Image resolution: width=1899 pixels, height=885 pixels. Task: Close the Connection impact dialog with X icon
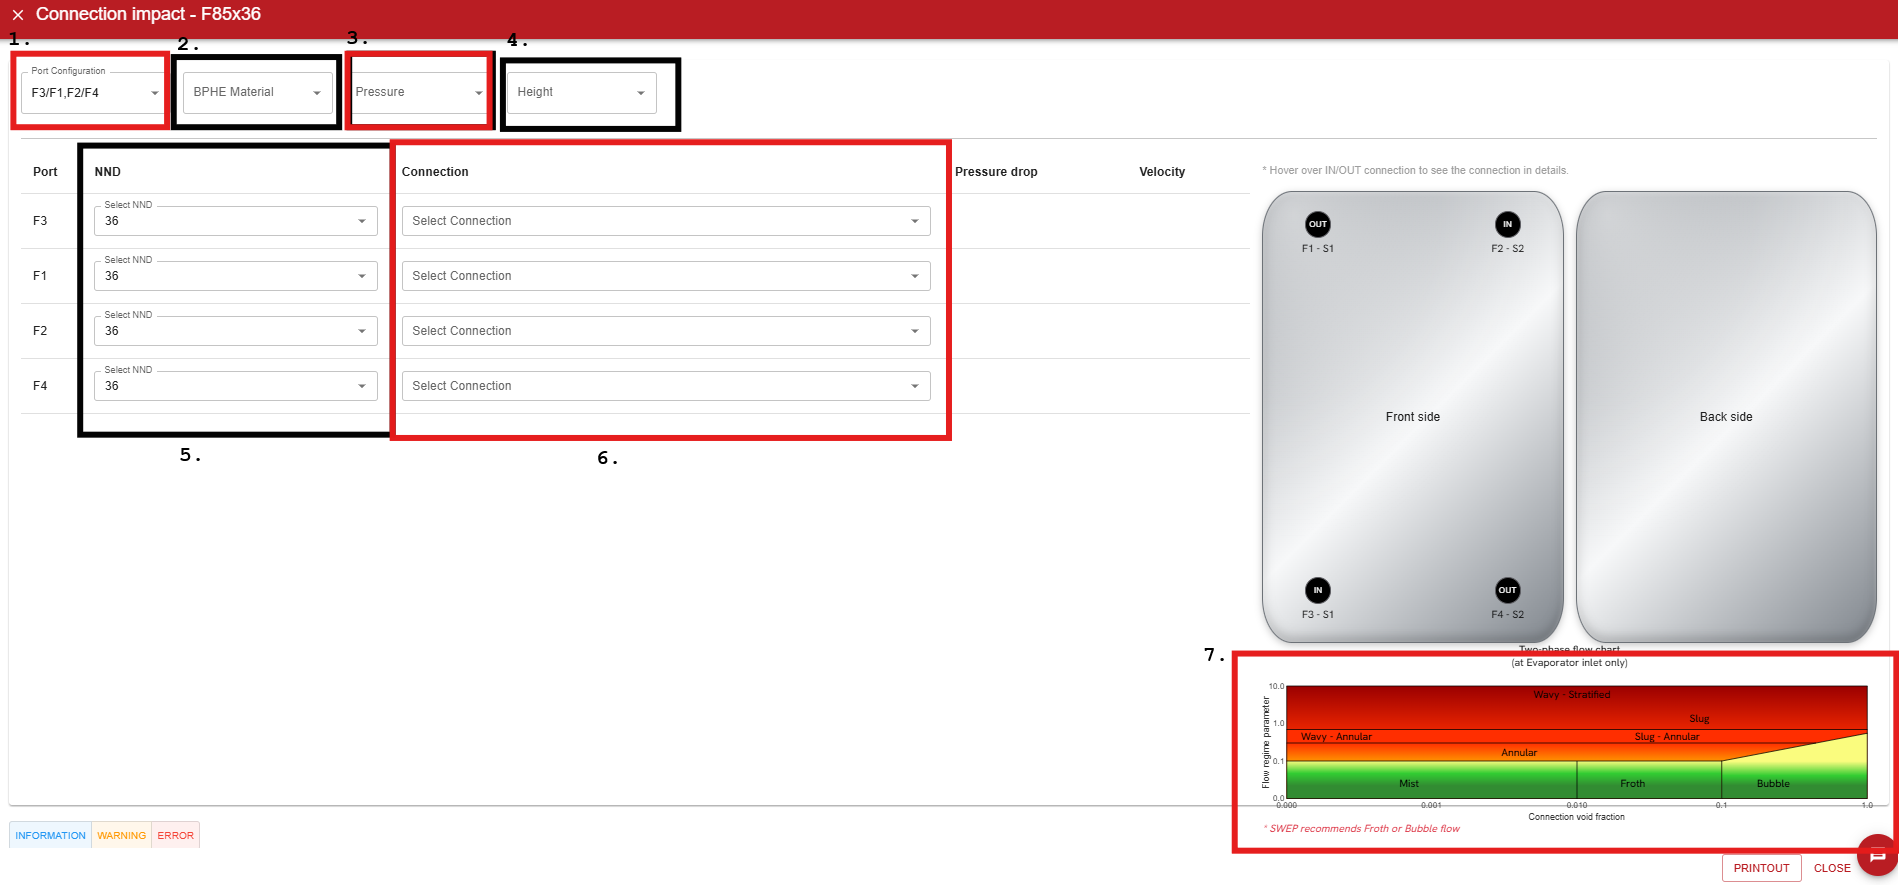coord(17,15)
